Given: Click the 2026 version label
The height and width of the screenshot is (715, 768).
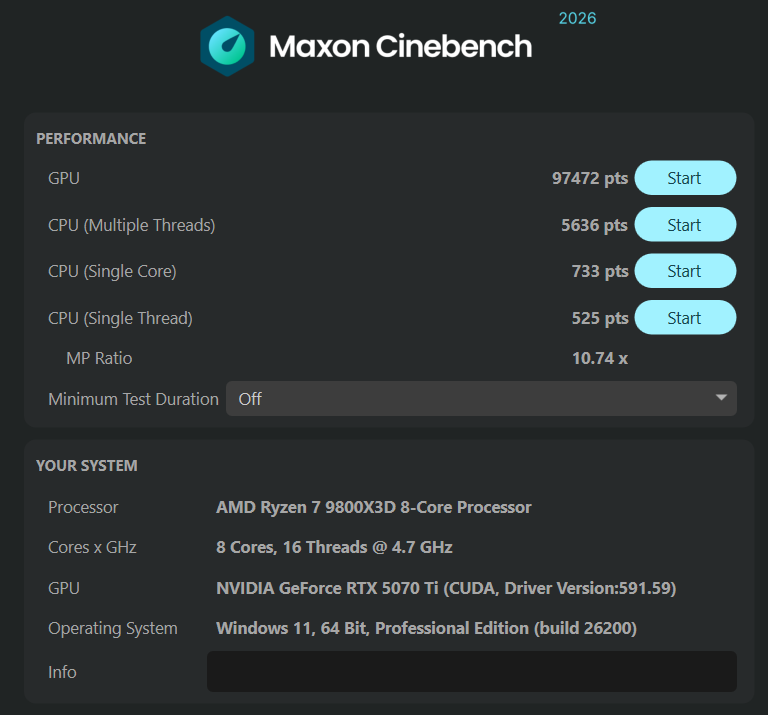Looking at the screenshot, I should 577,19.
